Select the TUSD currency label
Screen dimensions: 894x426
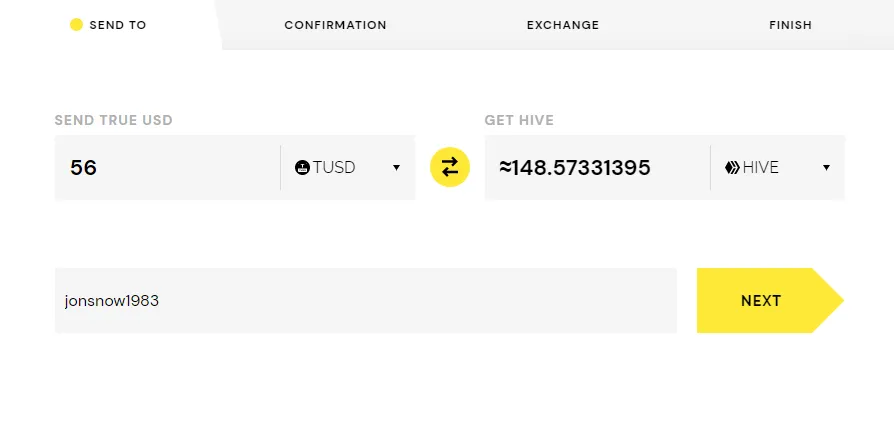click(334, 168)
